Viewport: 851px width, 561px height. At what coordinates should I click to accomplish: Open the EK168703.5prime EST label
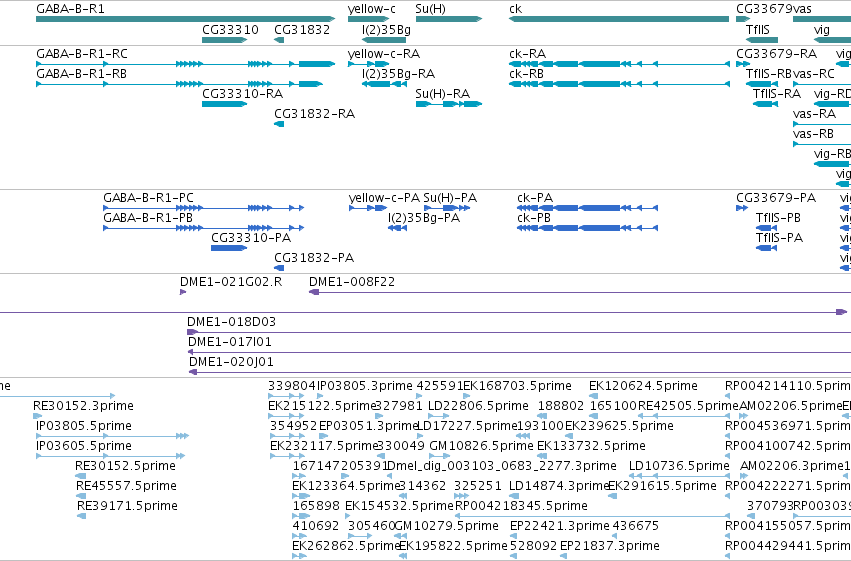coord(517,386)
